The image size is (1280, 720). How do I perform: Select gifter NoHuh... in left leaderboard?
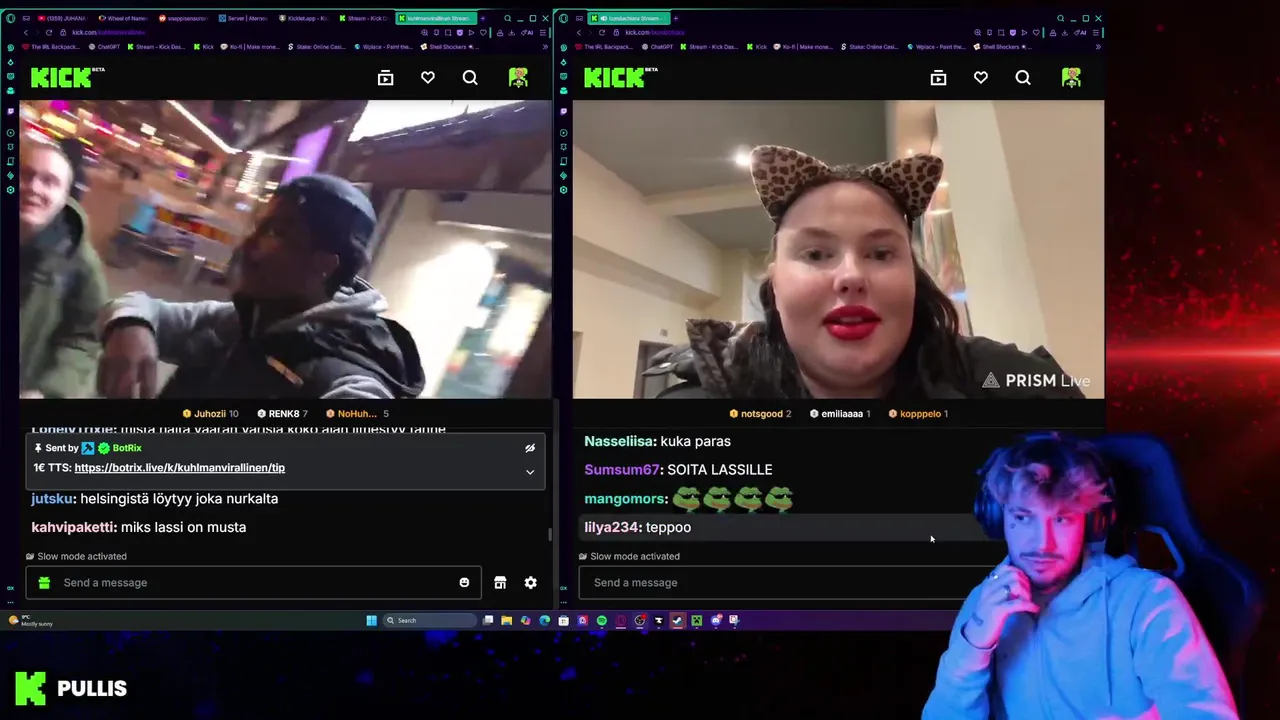pyautogui.click(x=356, y=413)
